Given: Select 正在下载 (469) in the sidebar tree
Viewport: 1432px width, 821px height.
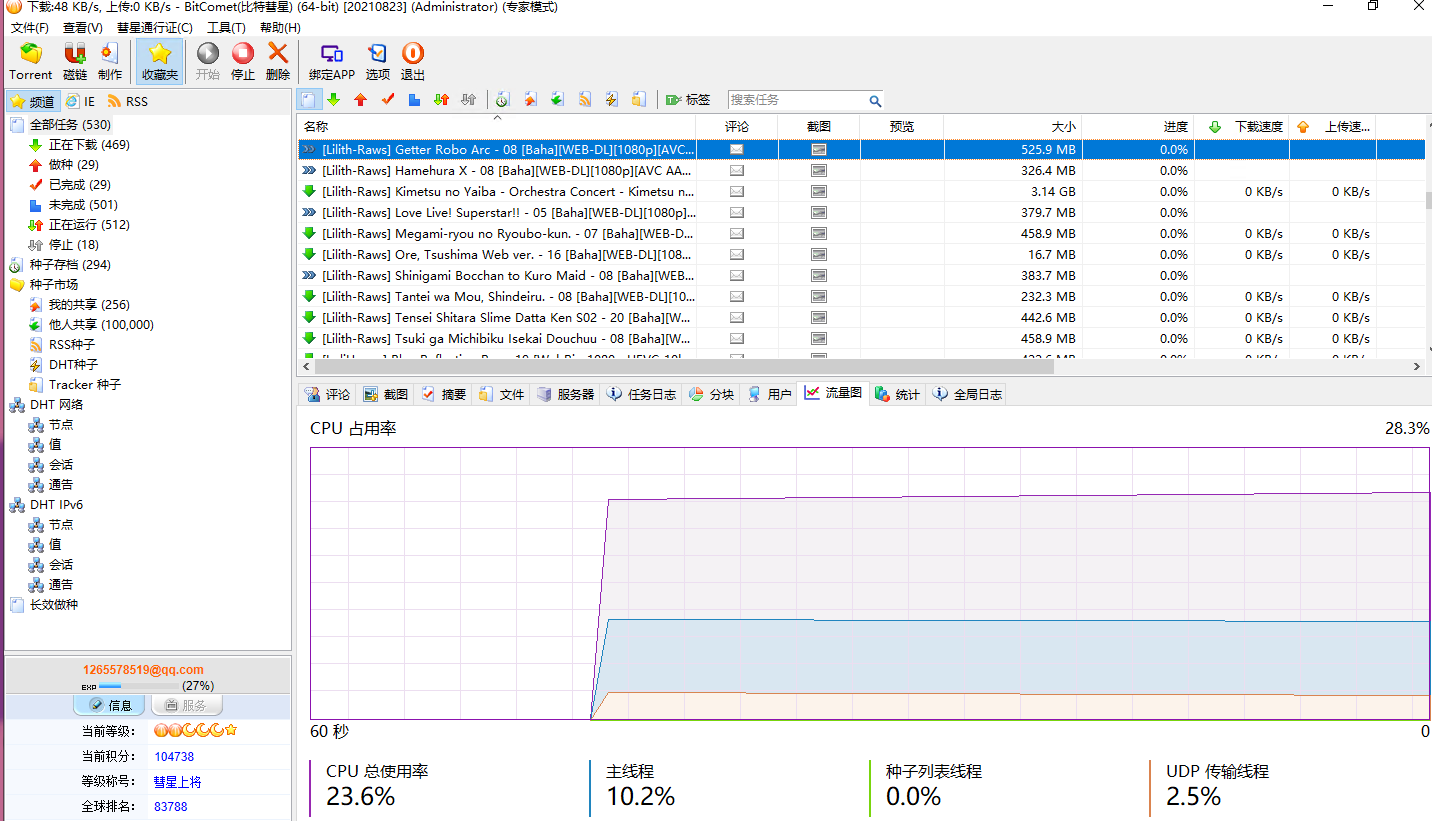Looking at the screenshot, I should 89,145.
